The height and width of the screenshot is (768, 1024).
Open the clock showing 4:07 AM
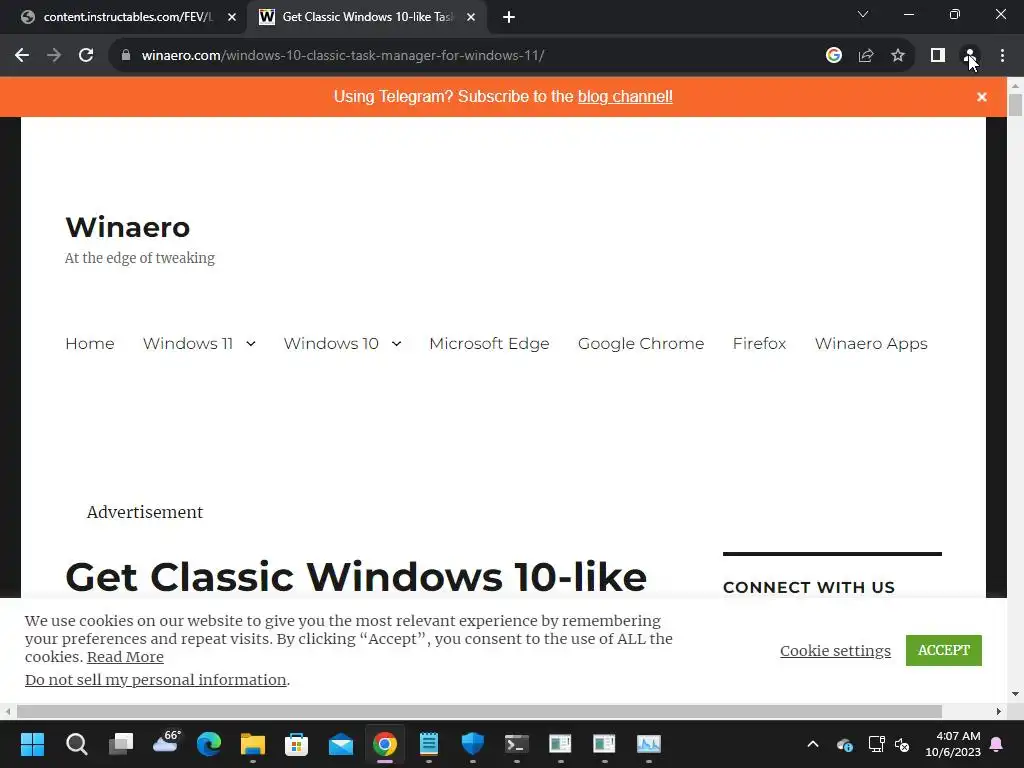click(x=953, y=744)
